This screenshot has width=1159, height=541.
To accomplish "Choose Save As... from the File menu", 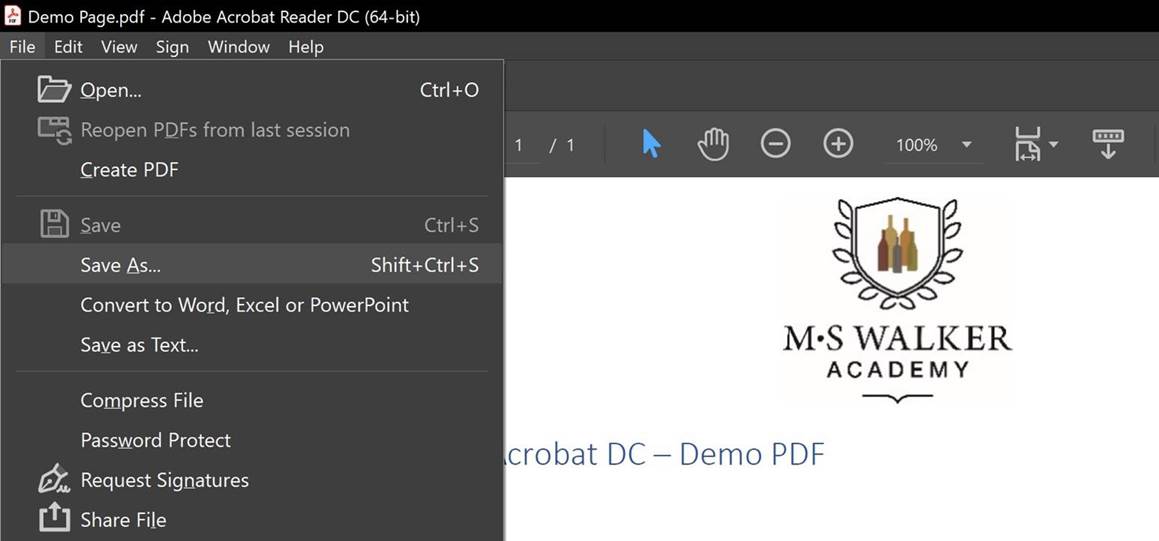I will point(120,265).
